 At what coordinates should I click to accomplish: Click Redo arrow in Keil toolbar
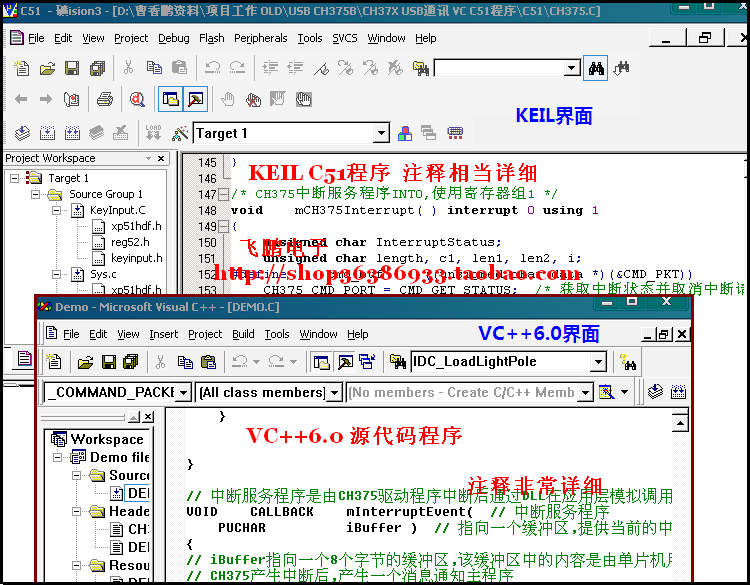click(237, 68)
